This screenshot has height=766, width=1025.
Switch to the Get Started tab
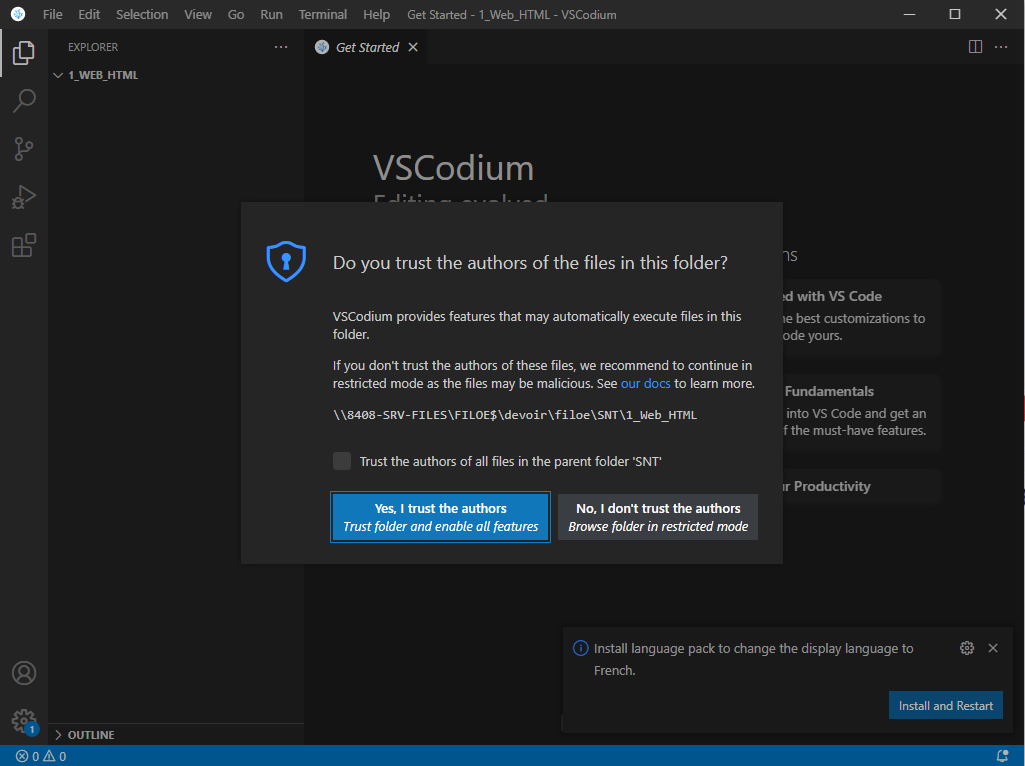pyautogui.click(x=366, y=47)
